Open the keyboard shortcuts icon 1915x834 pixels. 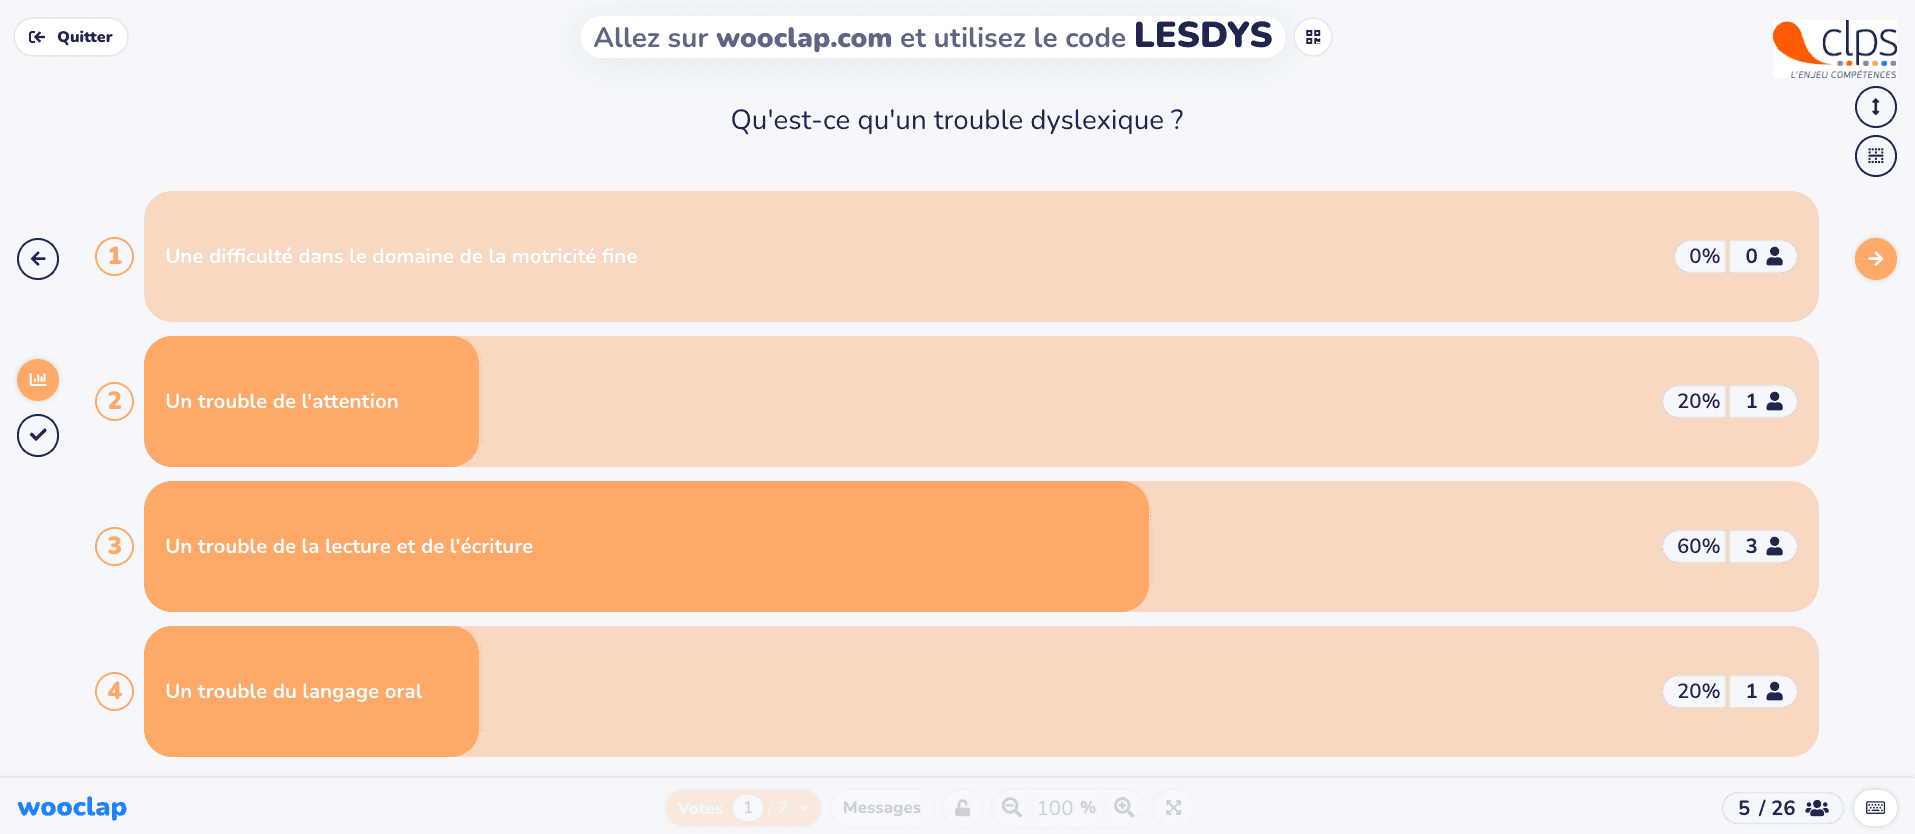point(1875,807)
